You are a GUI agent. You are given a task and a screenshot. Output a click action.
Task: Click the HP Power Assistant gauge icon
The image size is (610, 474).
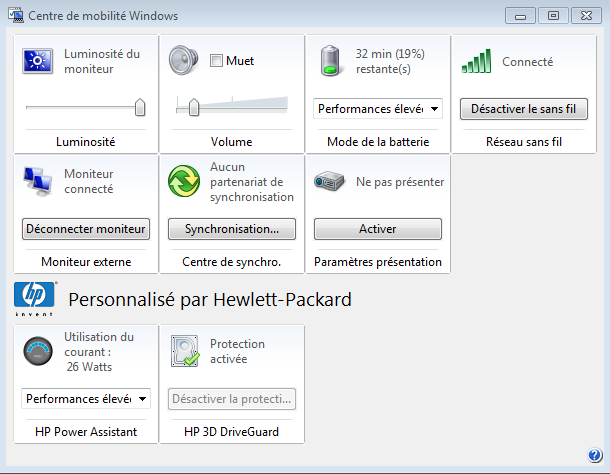[37, 352]
